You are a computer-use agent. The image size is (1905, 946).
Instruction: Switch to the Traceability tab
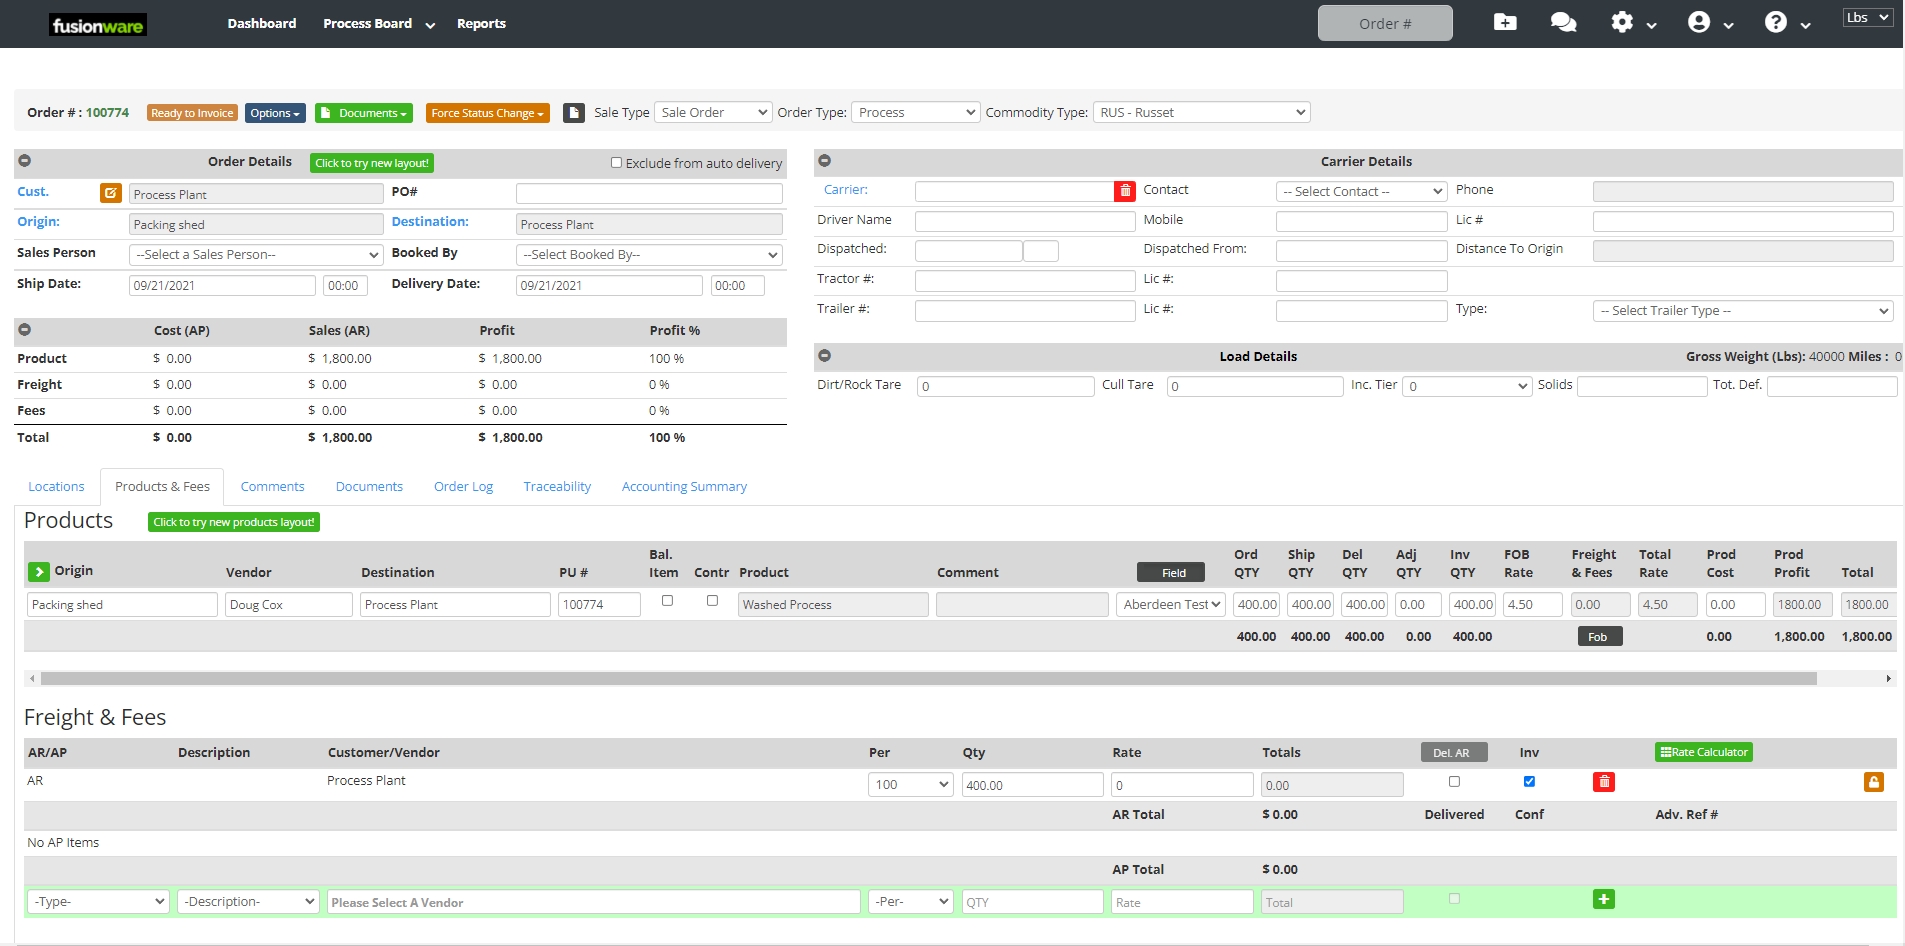557,487
